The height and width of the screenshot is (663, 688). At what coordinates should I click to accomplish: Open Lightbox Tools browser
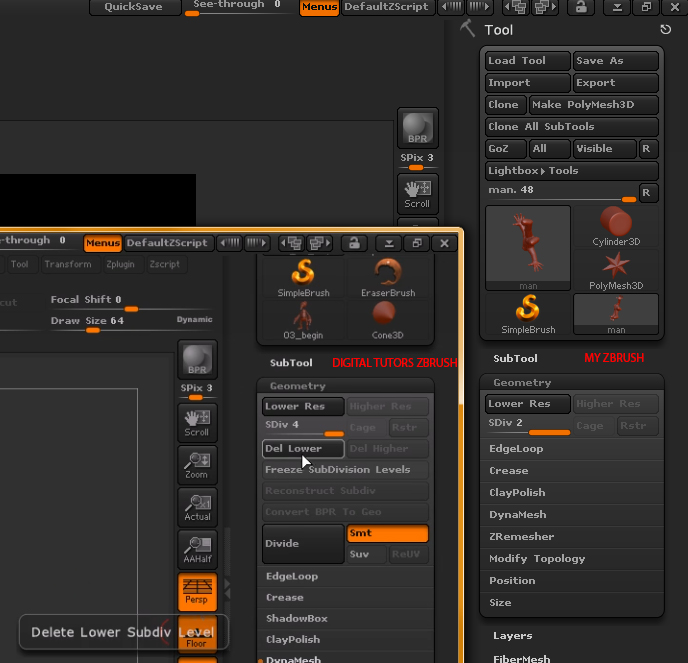point(572,171)
